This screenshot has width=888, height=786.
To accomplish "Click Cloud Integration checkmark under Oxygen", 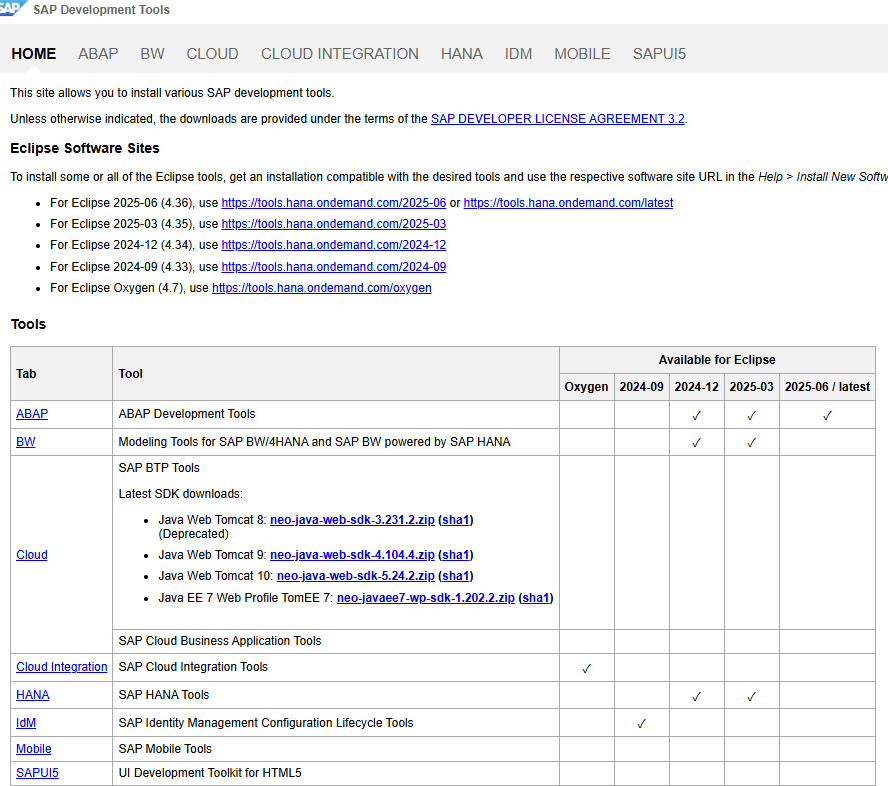I will pyautogui.click(x=587, y=669).
